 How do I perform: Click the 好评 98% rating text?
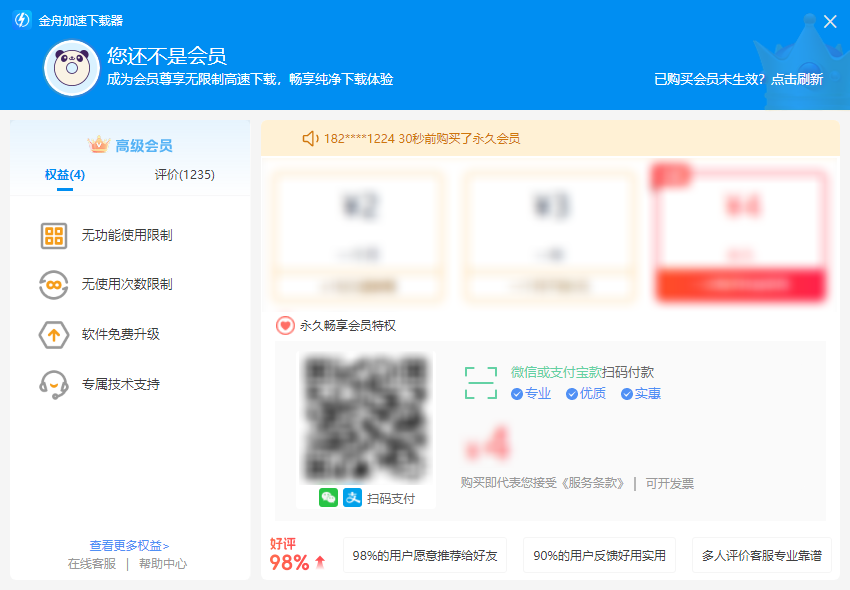click(289, 555)
